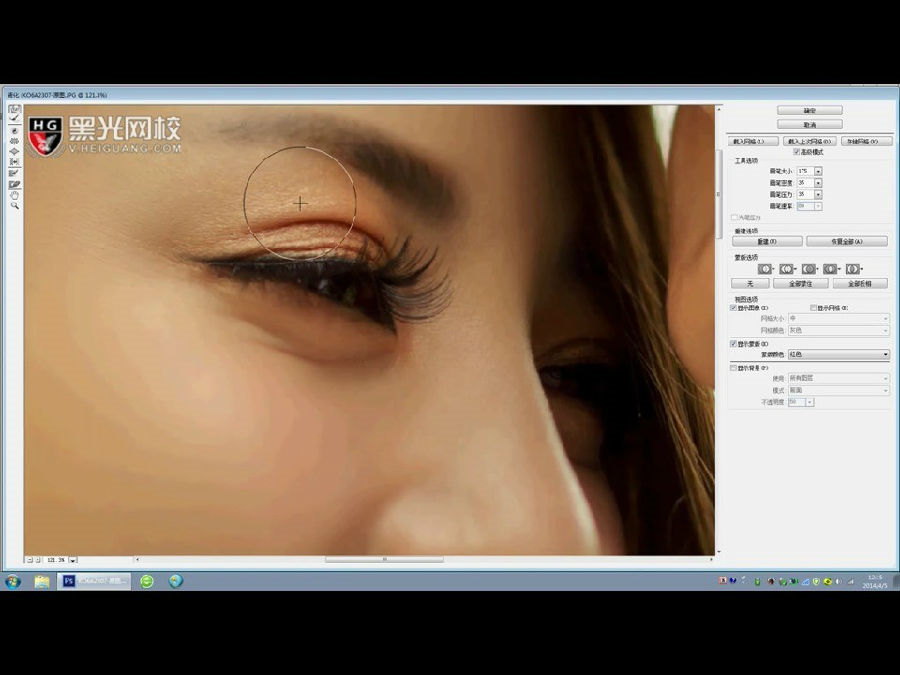Screen dimensions: 900x675
Task: Click the fourth mask option icon (intersect)
Action: (x=831, y=269)
